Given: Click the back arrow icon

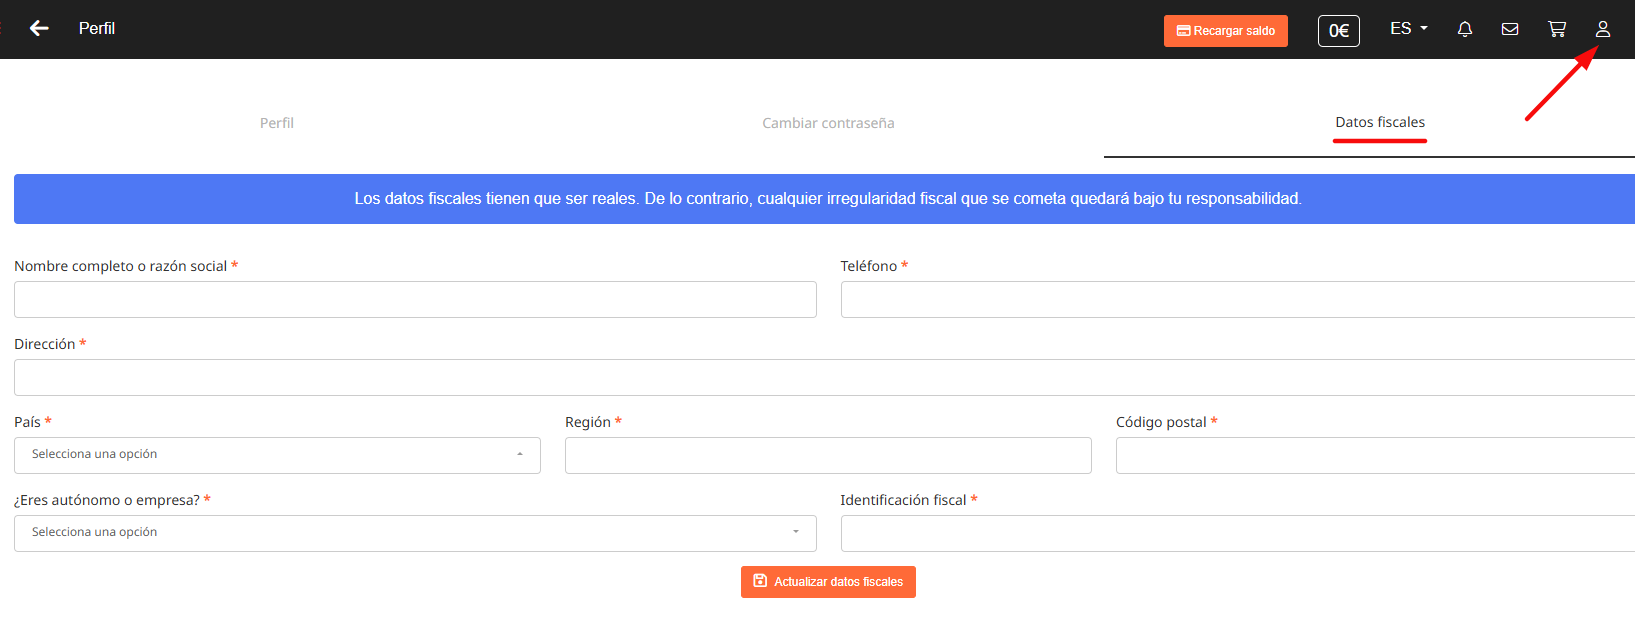Looking at the screenshot, I should pos(39,29).
